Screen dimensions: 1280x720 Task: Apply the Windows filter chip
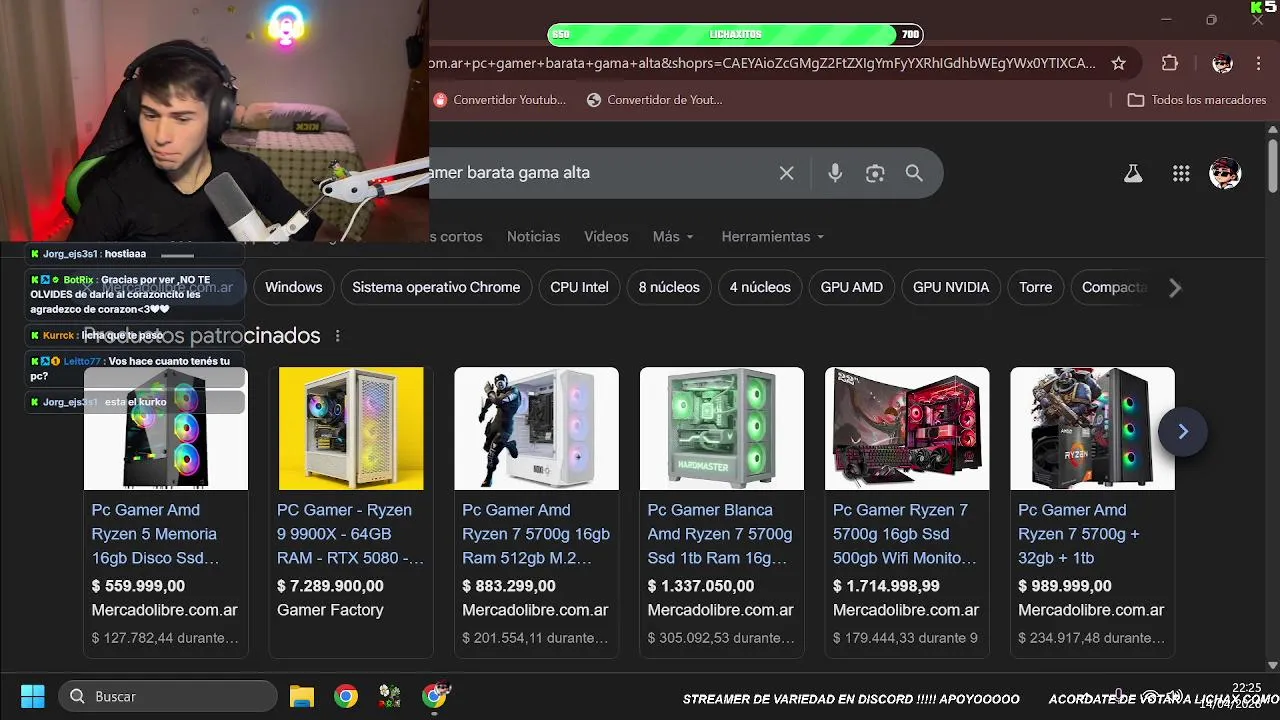click(294, 287)
